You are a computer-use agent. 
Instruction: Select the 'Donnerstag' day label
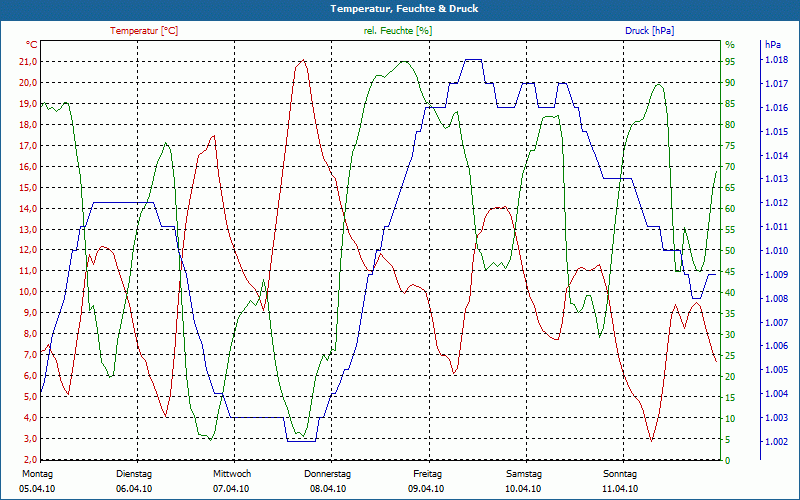pos(328,474)
